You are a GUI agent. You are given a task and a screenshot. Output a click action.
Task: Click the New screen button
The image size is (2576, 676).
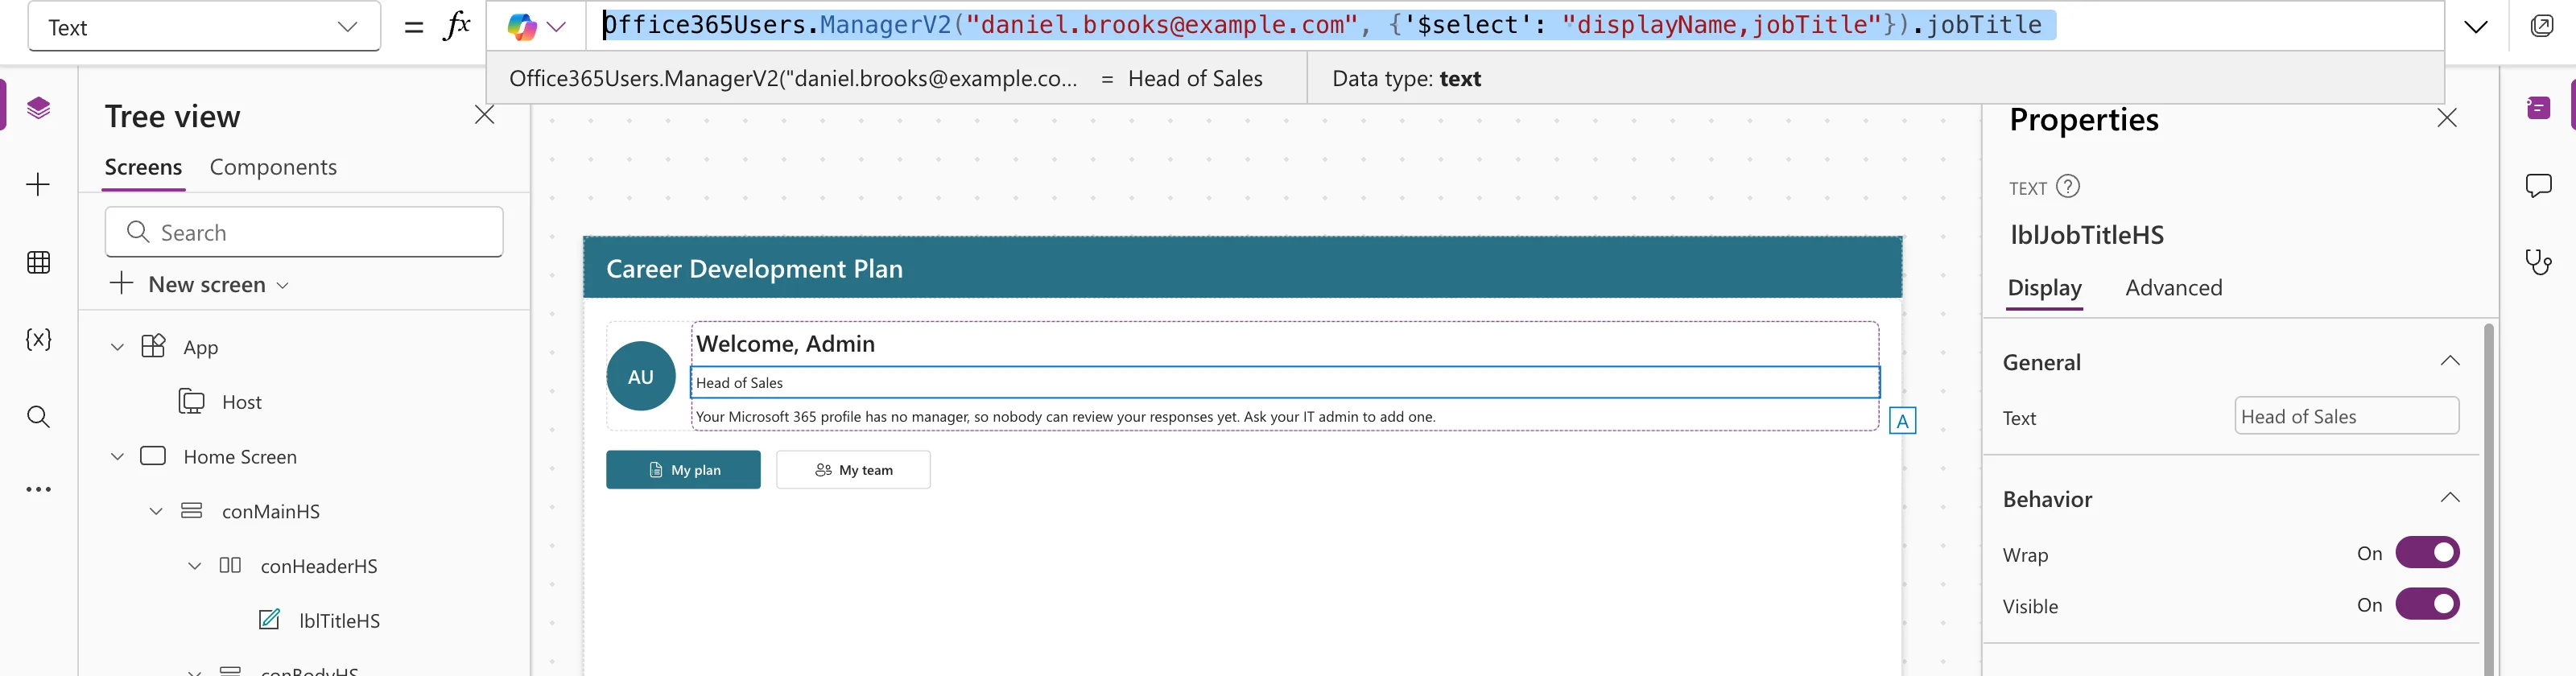tap(200, 285)
